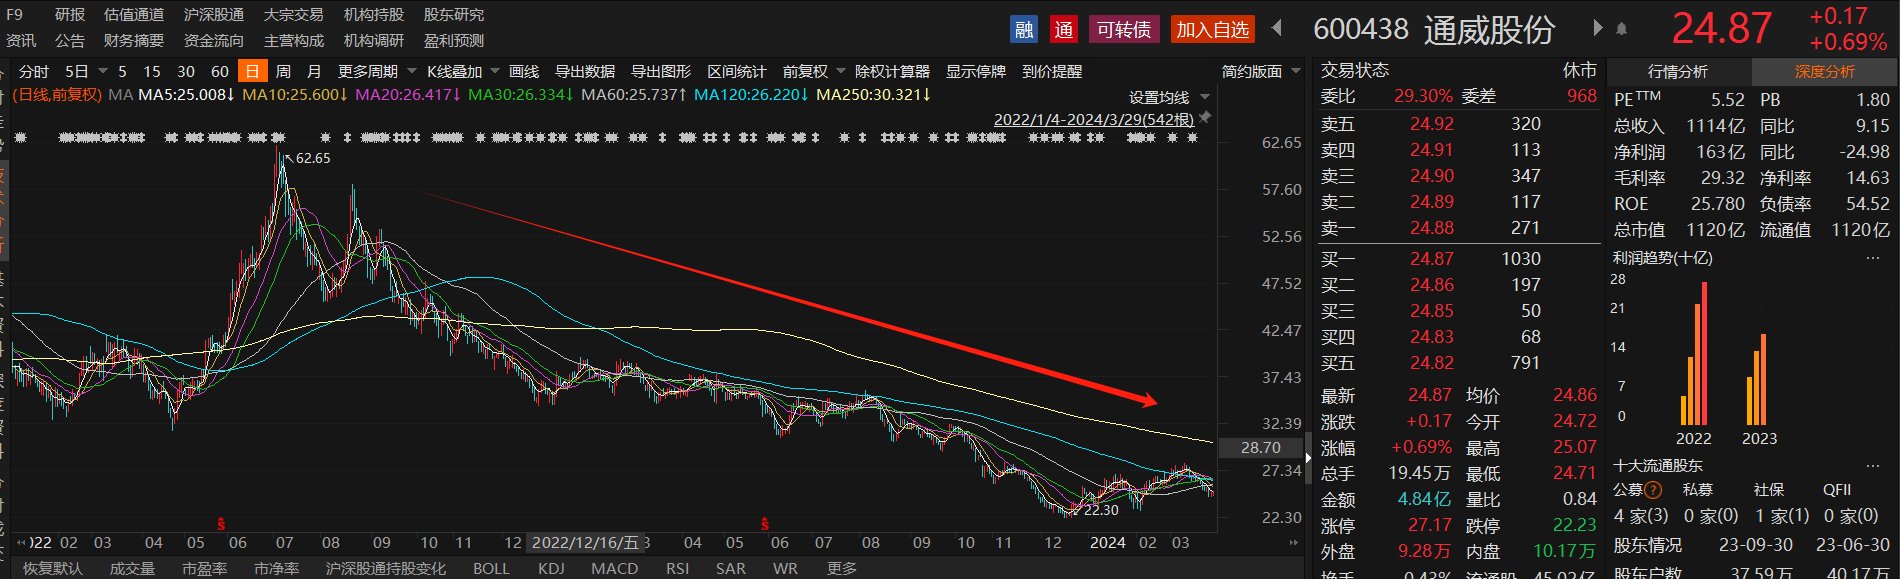Go to next stock with right arrow
Screen dimensions: 1900x579
point(1598,28)
